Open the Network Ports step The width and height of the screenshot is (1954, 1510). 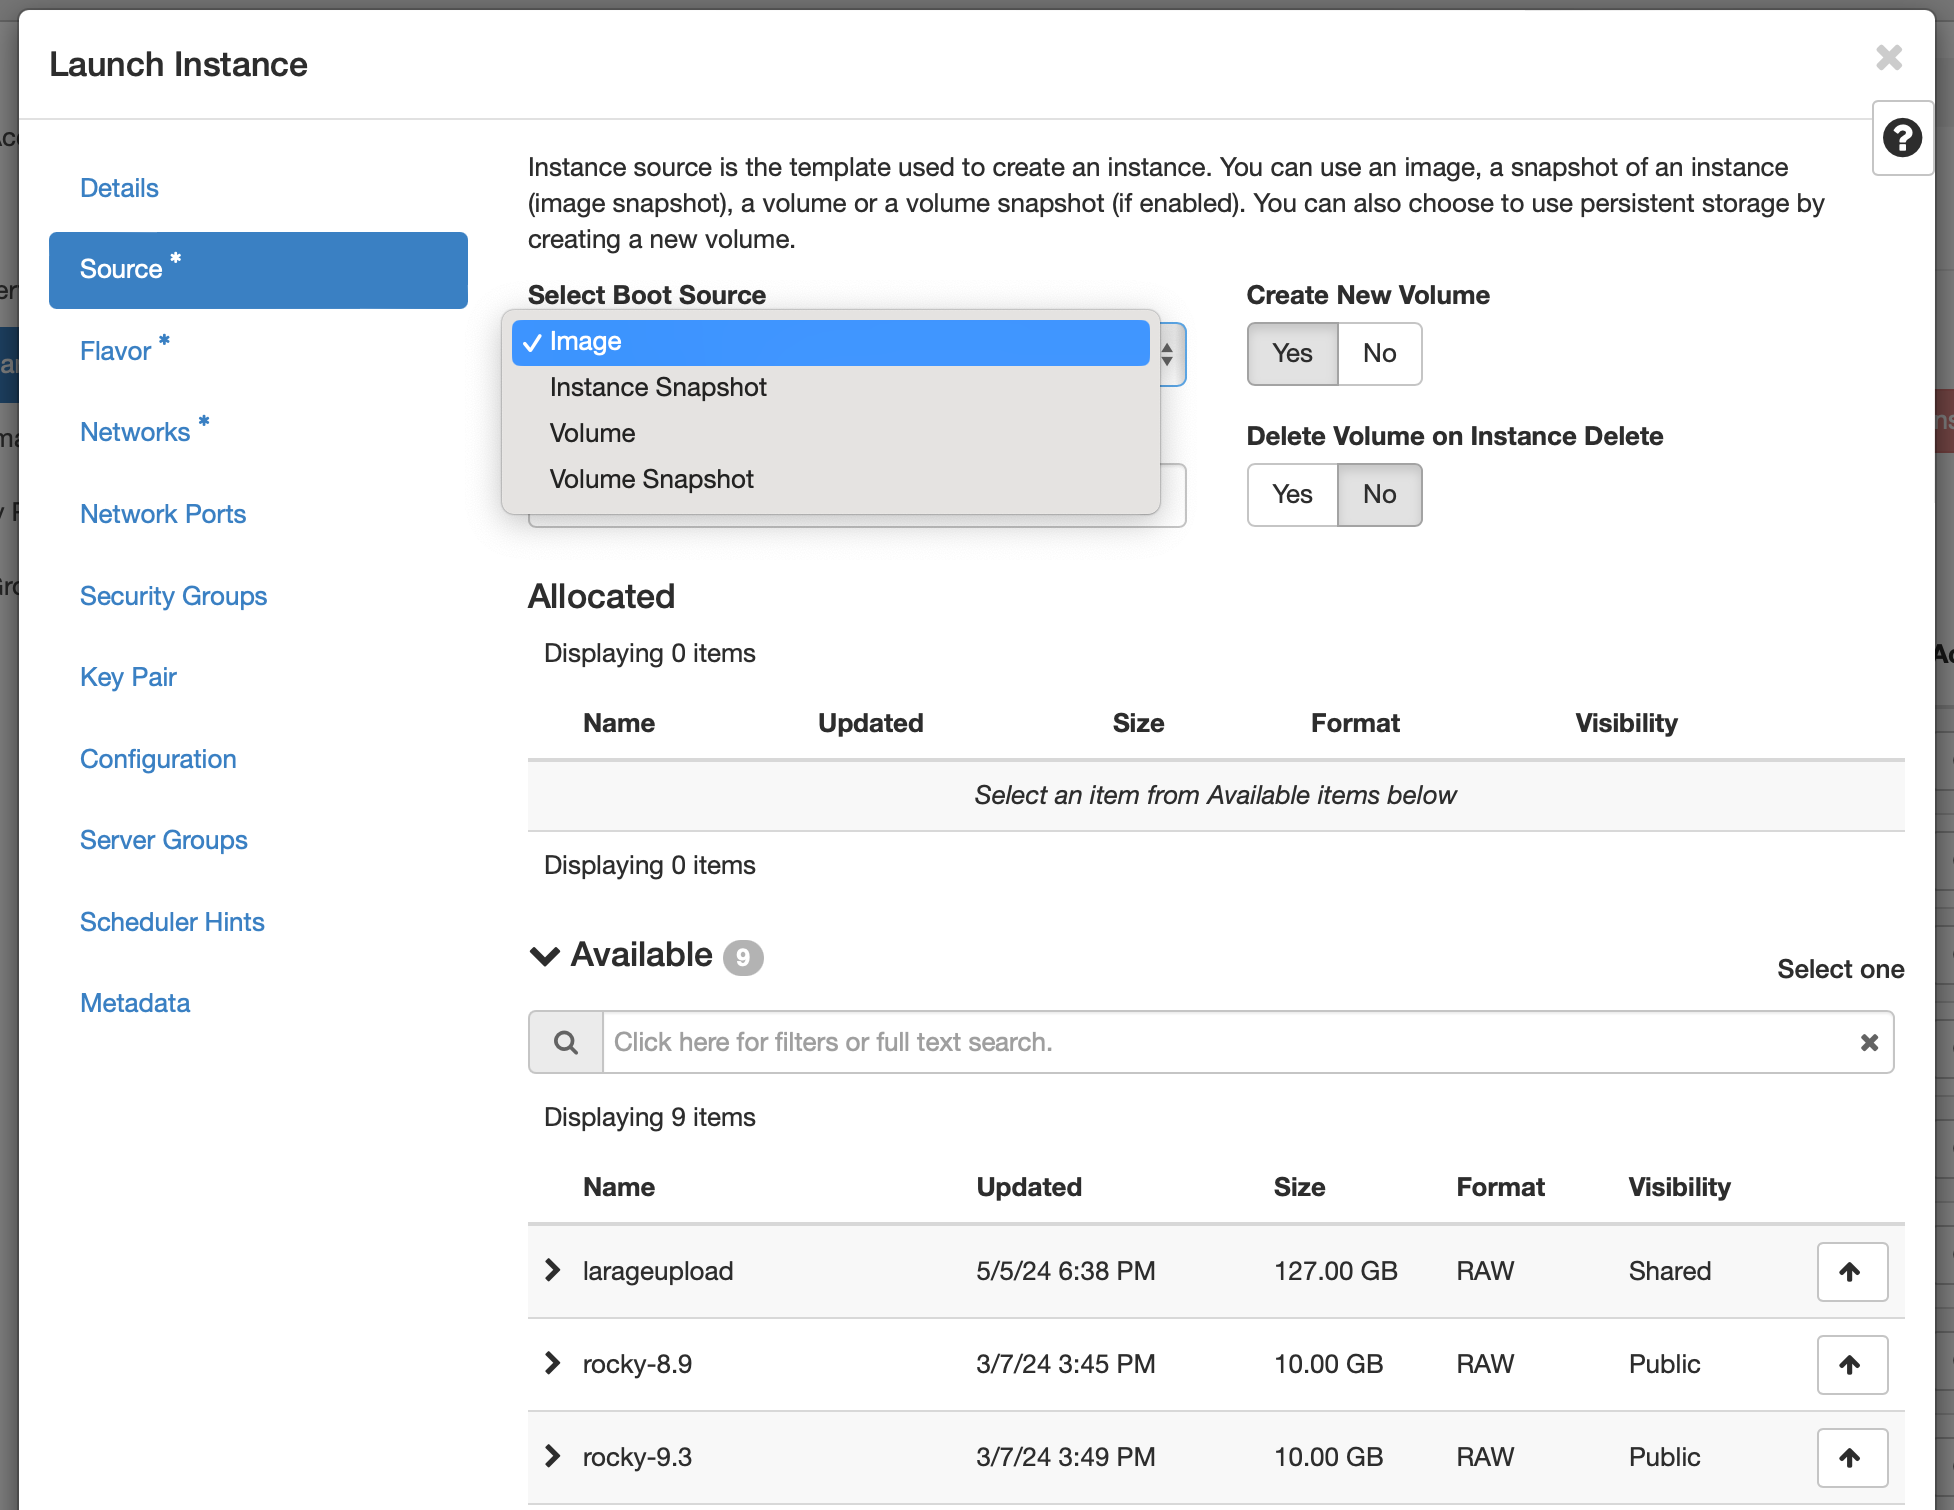(163, 514)
